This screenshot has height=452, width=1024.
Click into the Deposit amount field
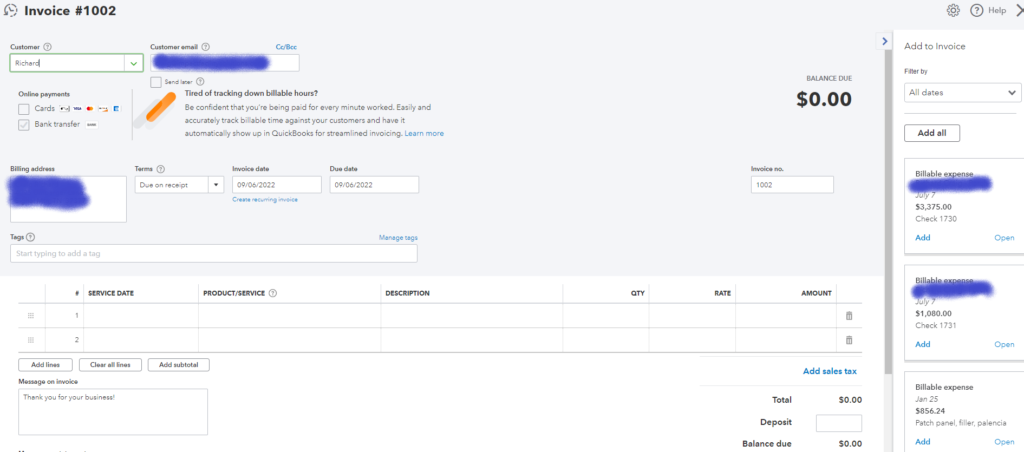[x=838, y=423]
